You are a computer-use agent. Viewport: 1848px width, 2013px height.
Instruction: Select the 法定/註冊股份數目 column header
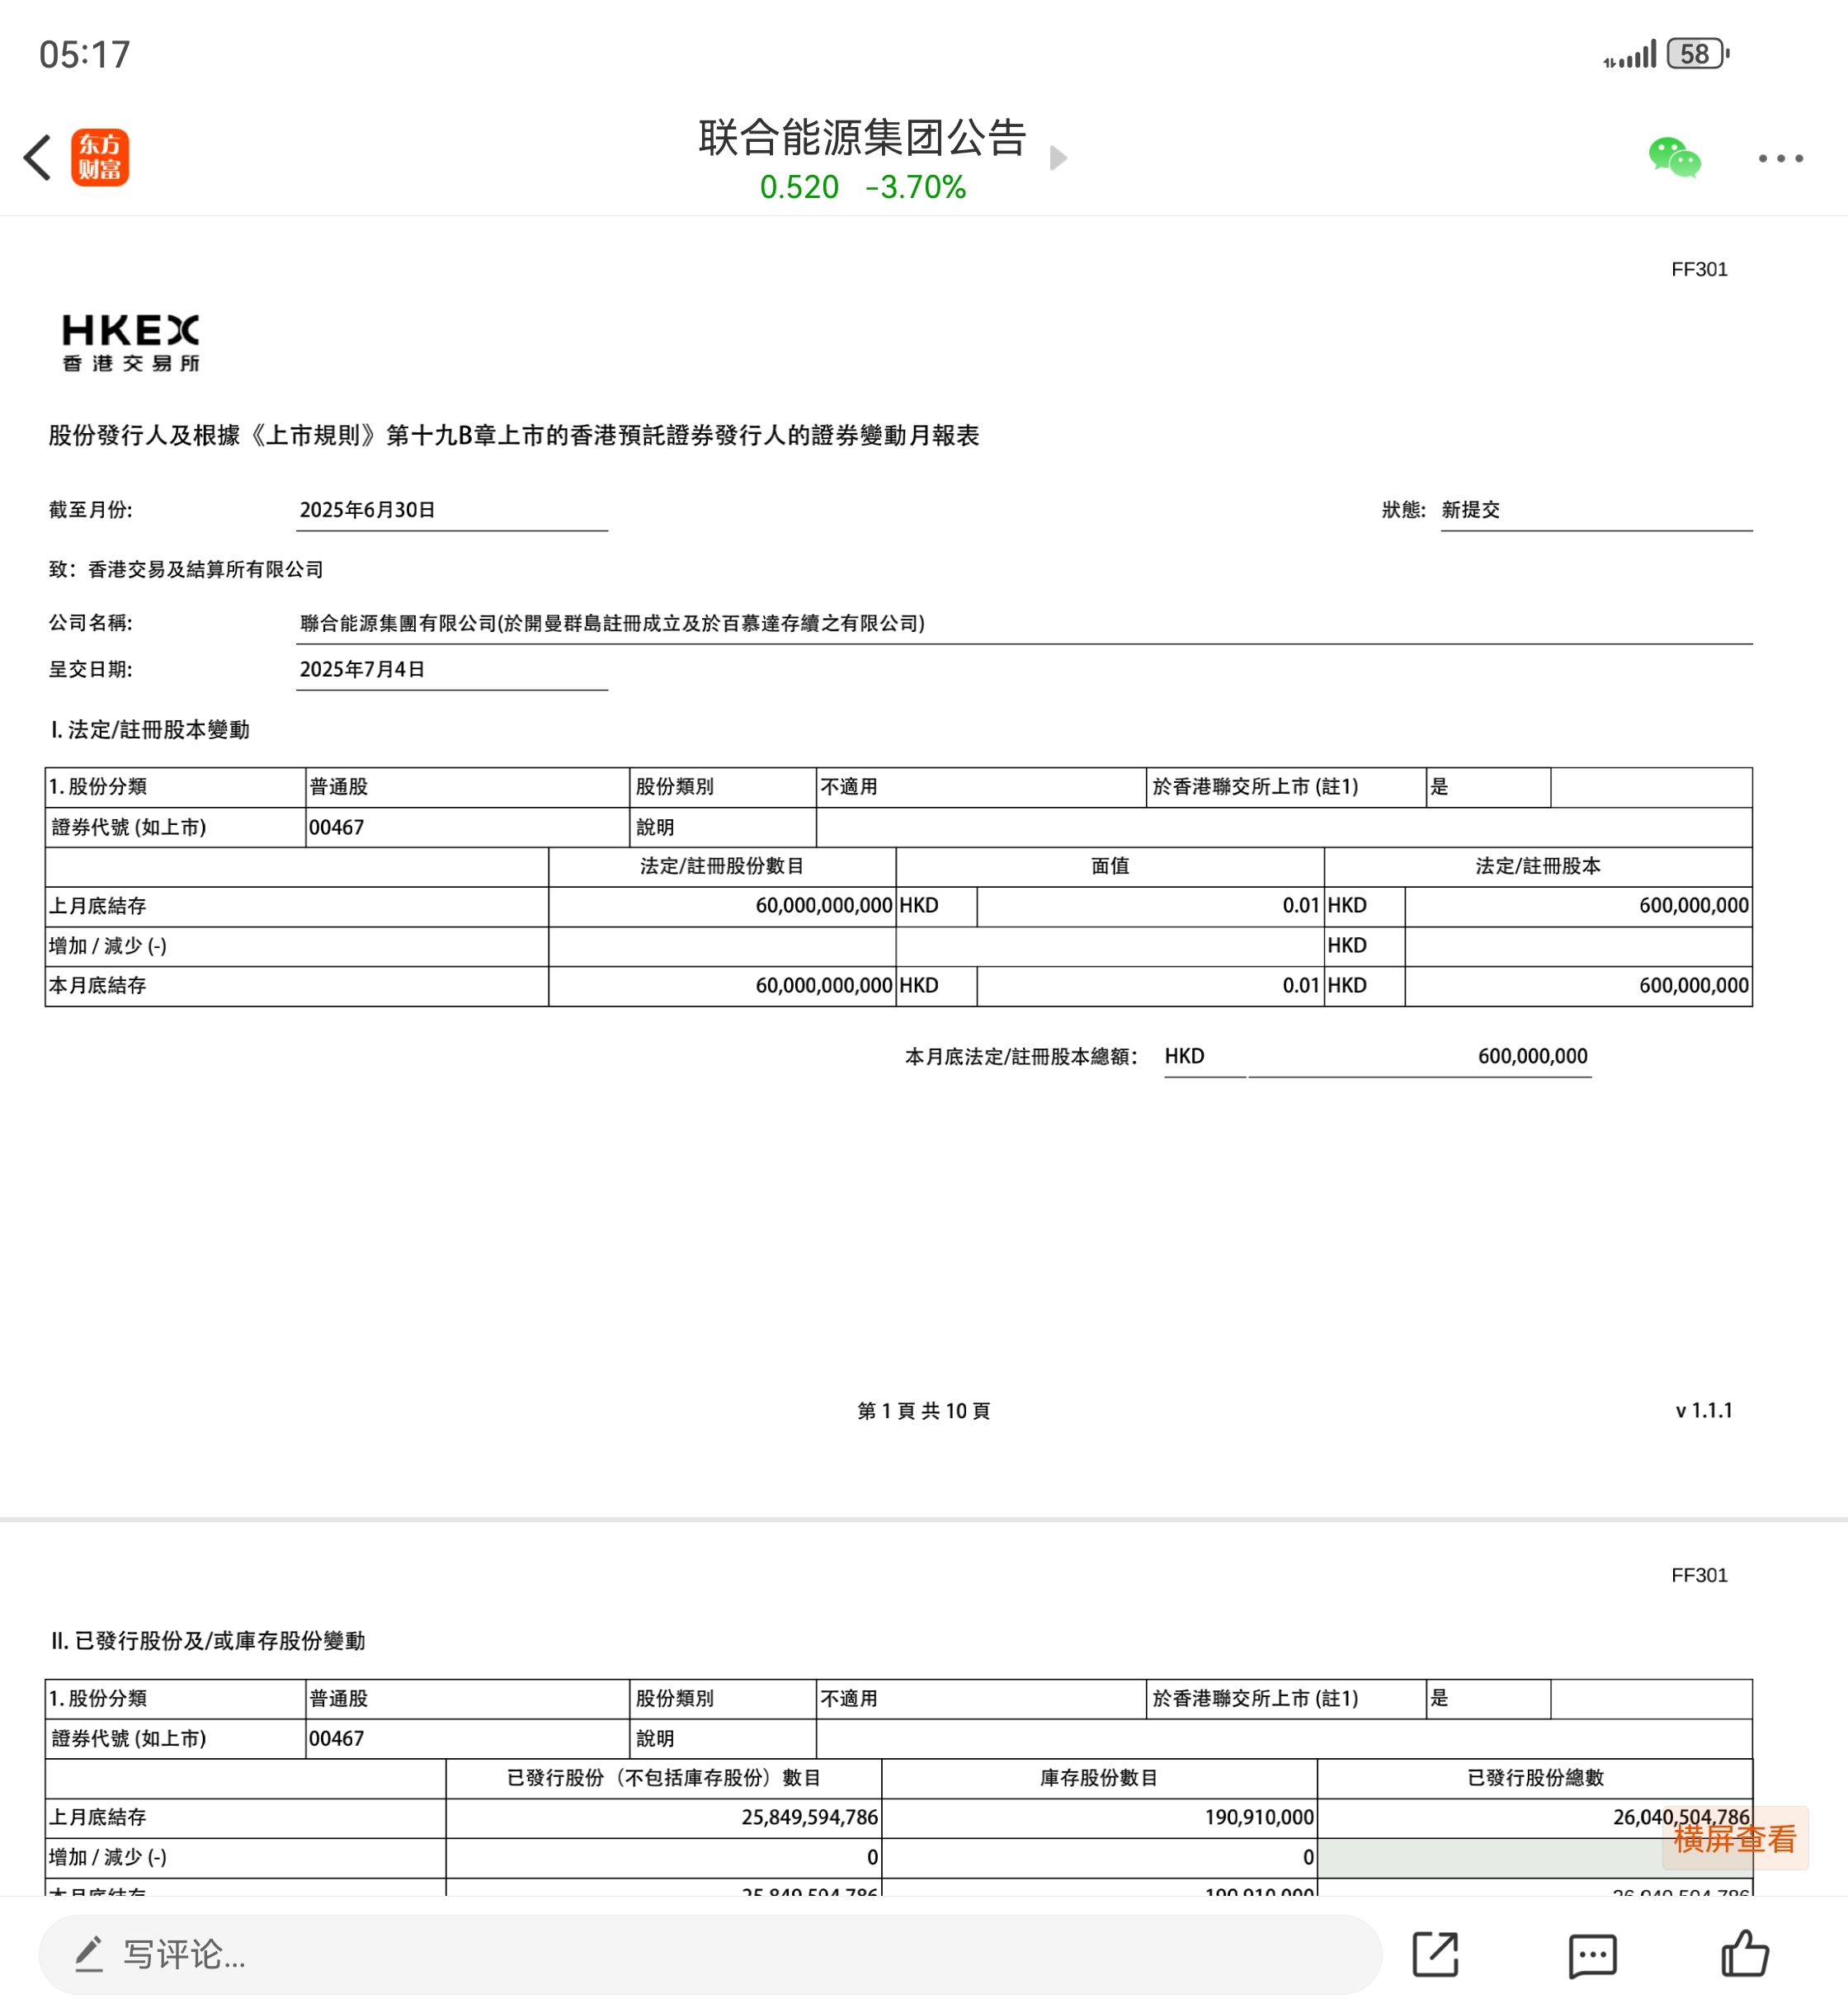coord(722,866)
